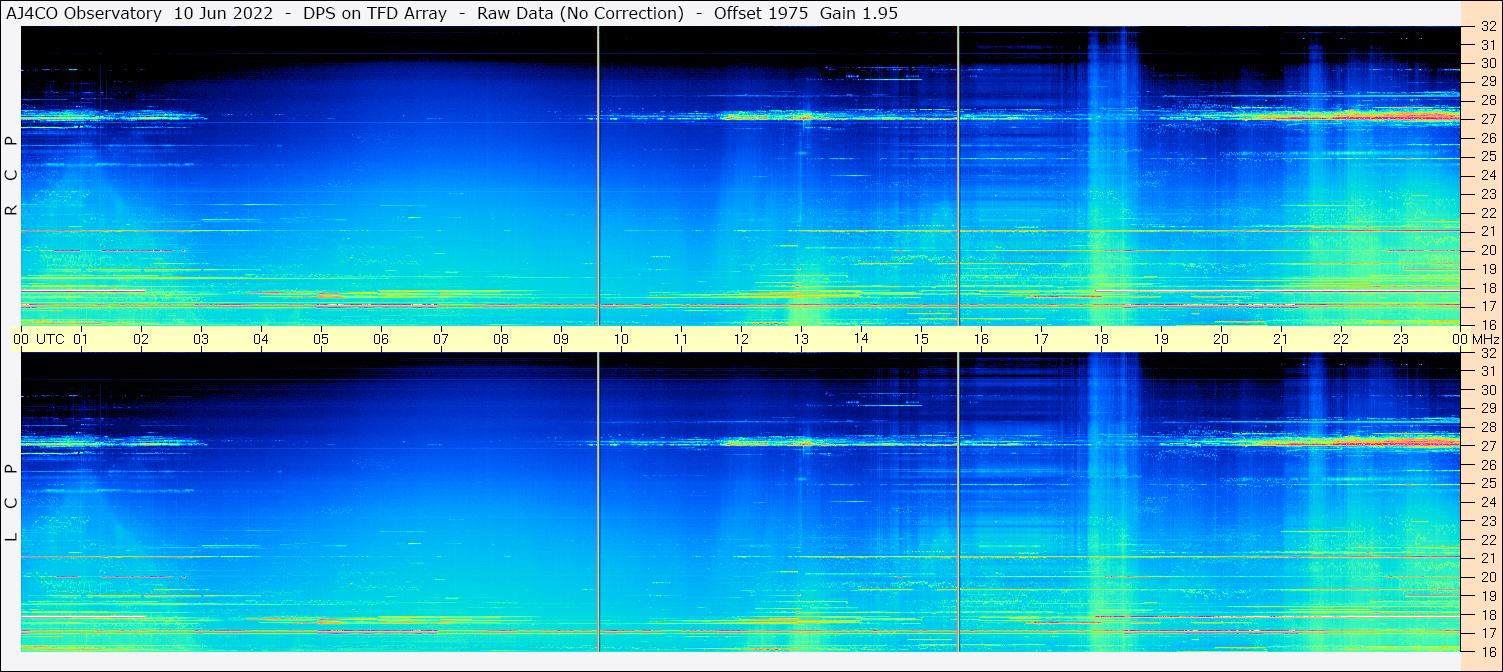
Task: Click the '02' hour label on time axis
Action: coord(141,339)
